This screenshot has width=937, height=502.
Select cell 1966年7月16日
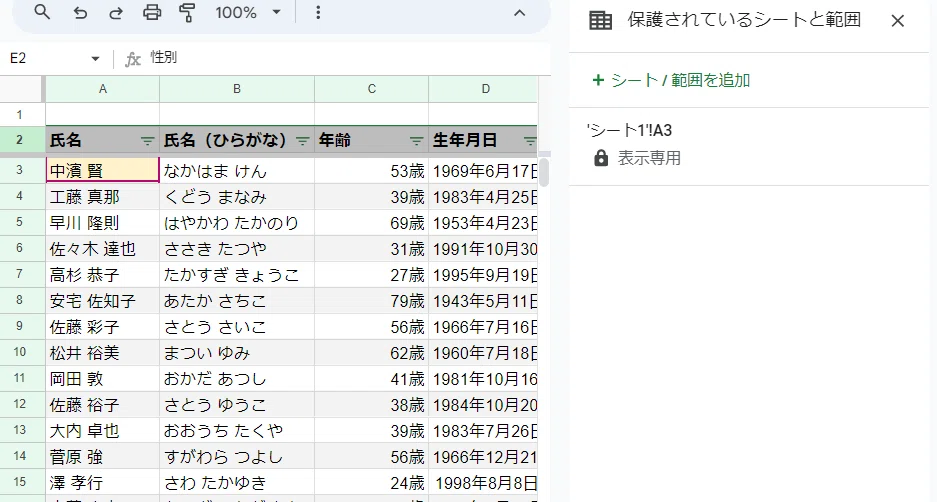pos(483,327)
